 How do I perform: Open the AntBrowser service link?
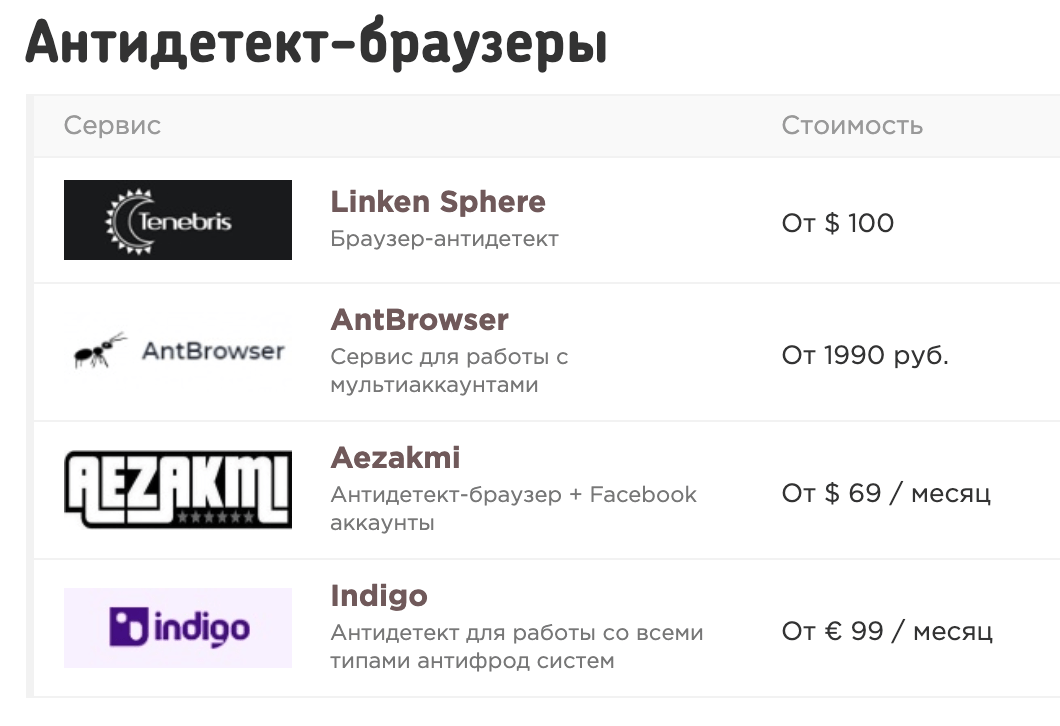point(419,320)
